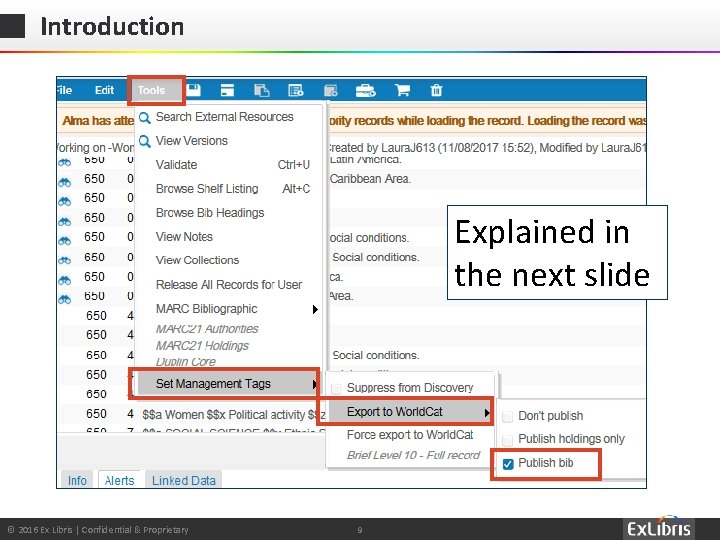Check the Don't publish option
The width and height of the screenshot is (720, 540).
[507, 416]
